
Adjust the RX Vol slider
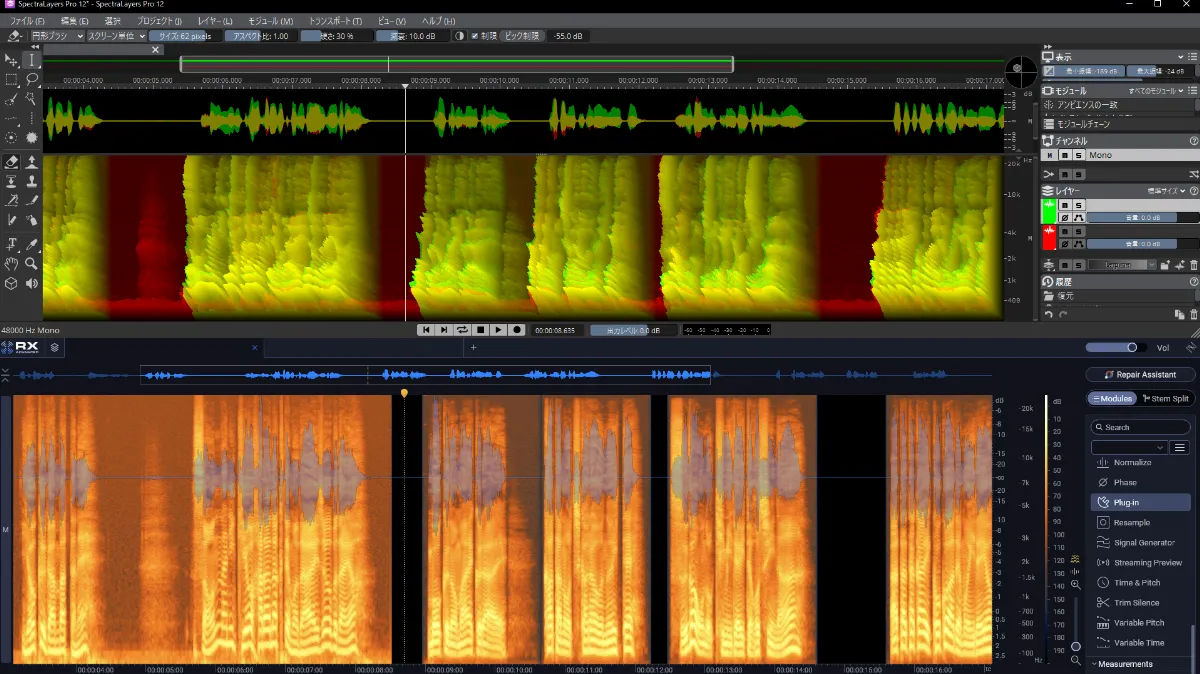click(x=1117, y=347)
